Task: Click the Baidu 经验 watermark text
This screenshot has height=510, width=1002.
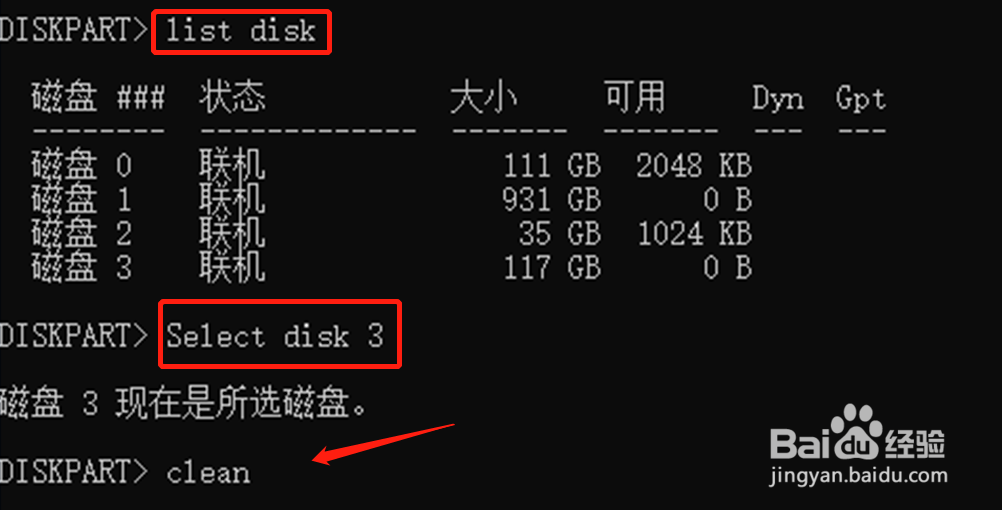Action: (x=858, y=441)
